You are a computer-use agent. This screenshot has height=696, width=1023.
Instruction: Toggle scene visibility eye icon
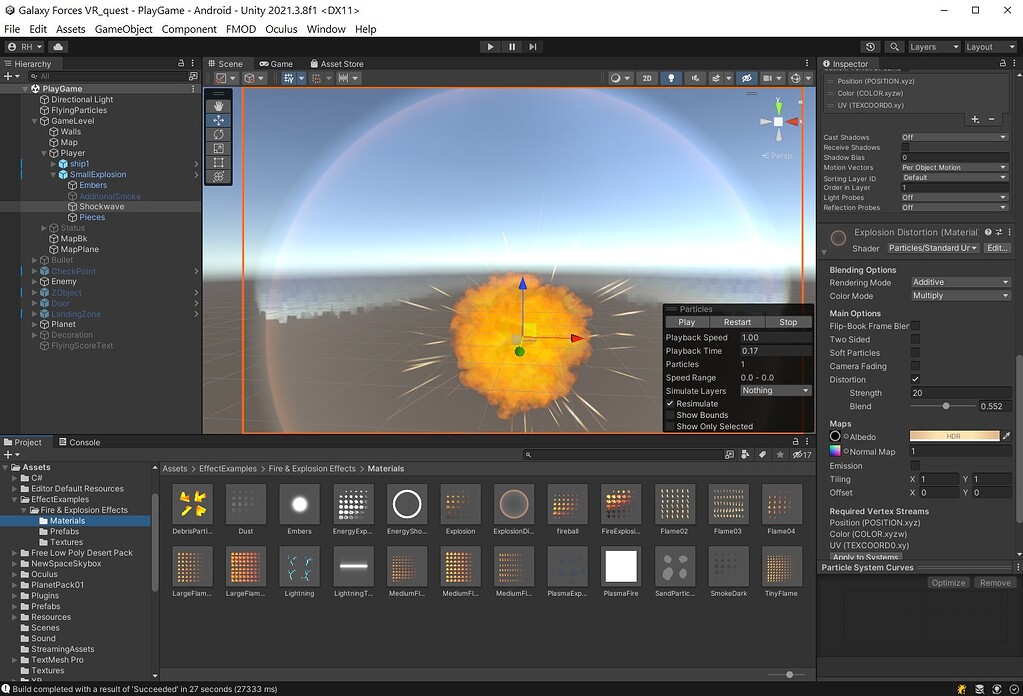(x=747, y=78)
